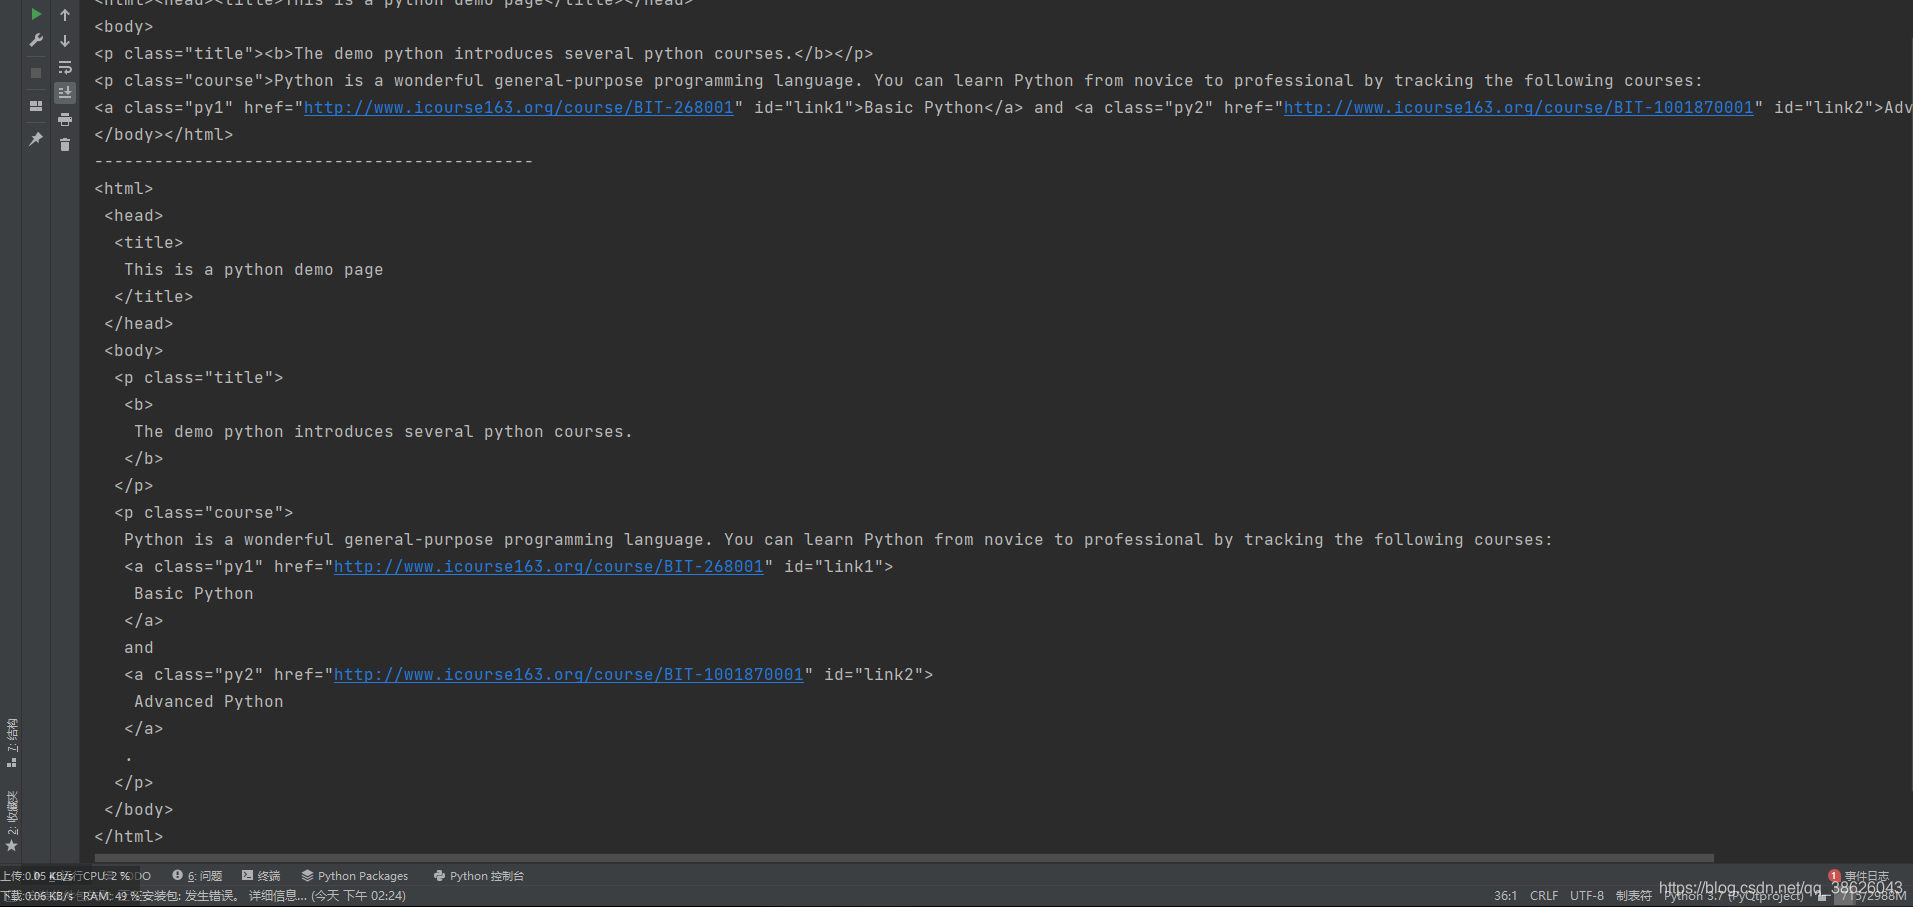
Task: Toggle soft-wrap for console output
Action: tap(65, 67)
